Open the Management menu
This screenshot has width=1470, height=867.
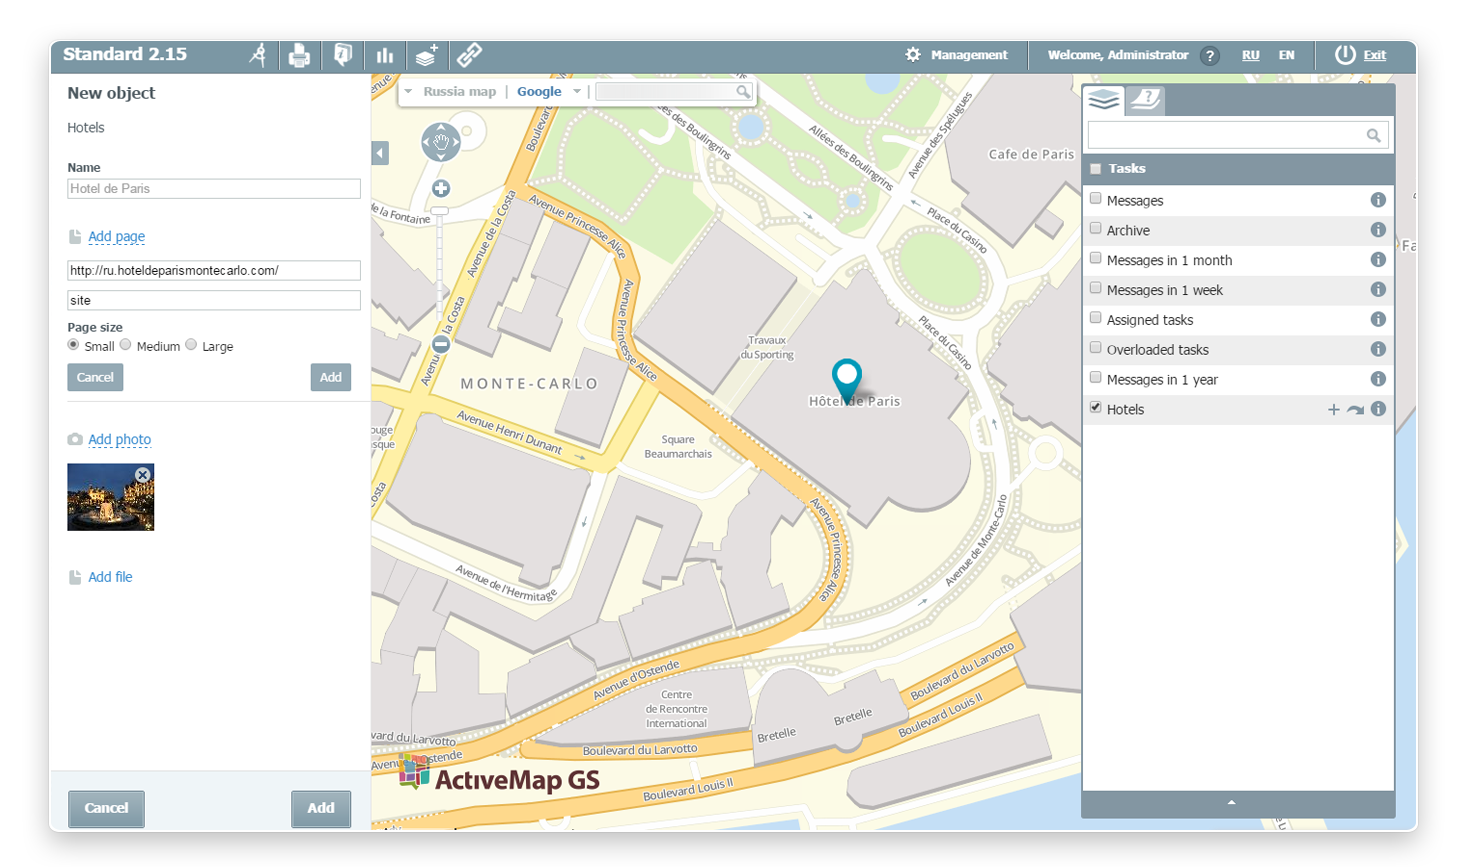point(957,55)
